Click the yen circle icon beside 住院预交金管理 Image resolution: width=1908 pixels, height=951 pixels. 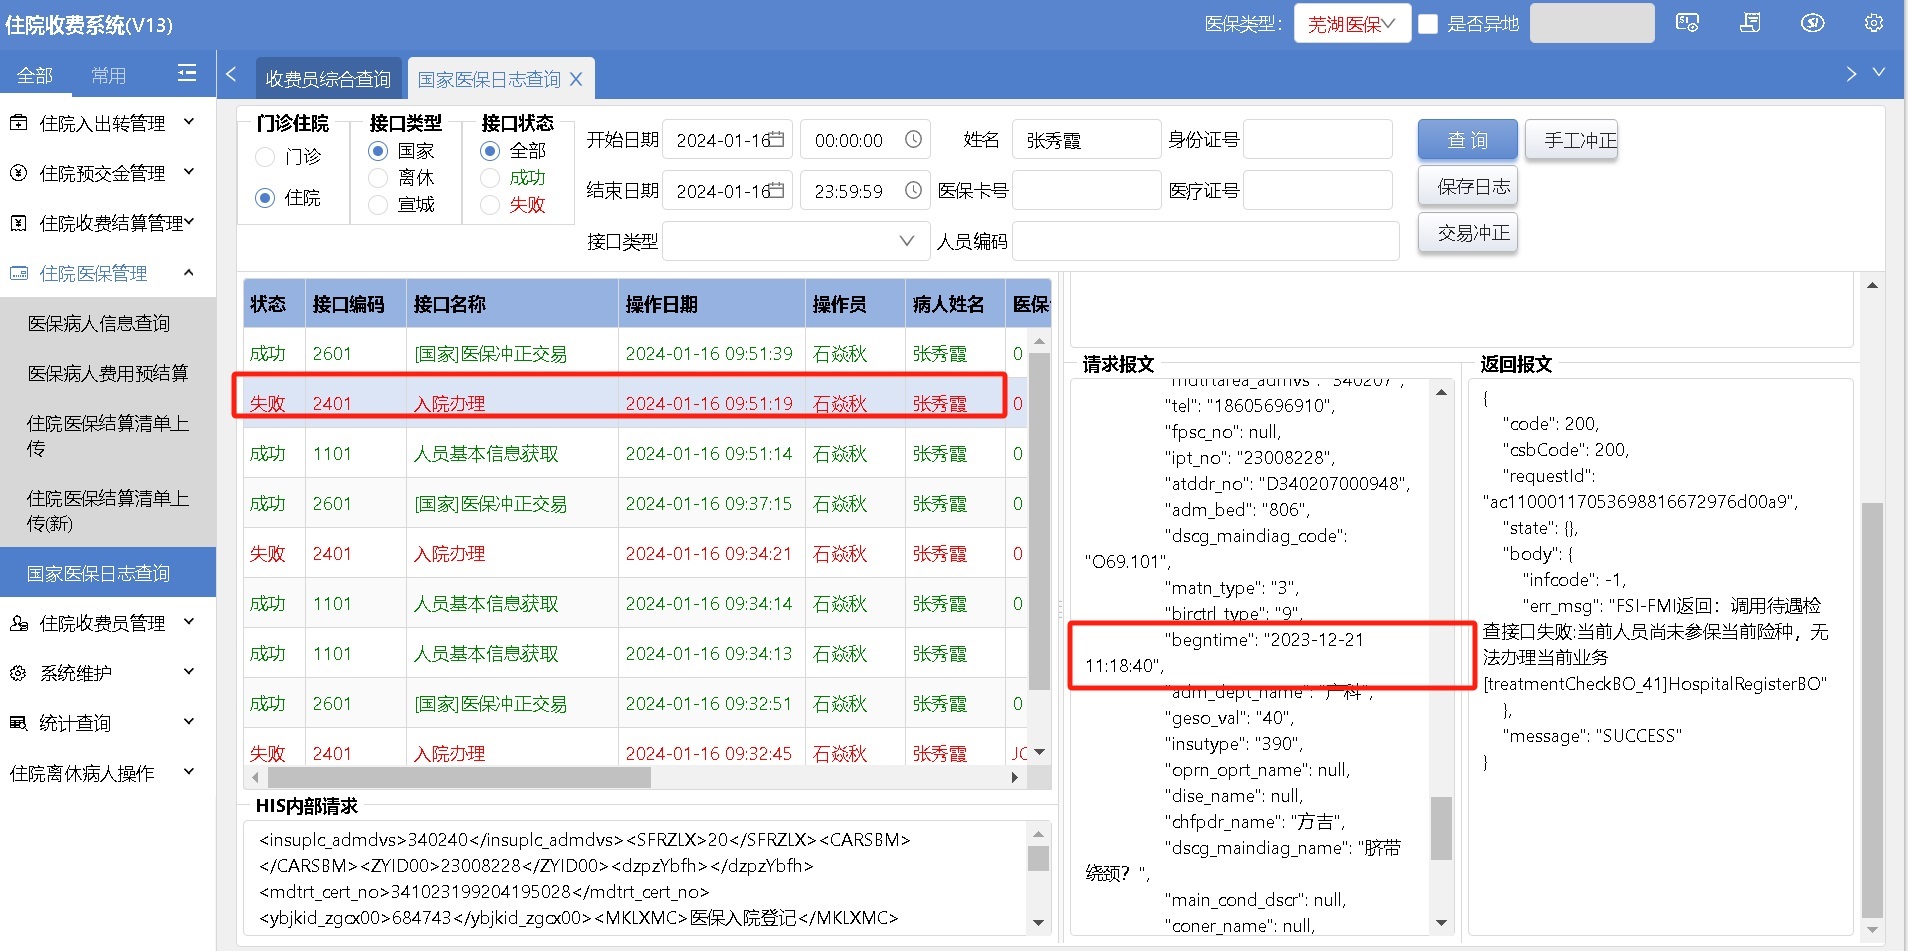pyautogui.click(x=18, y=173)
